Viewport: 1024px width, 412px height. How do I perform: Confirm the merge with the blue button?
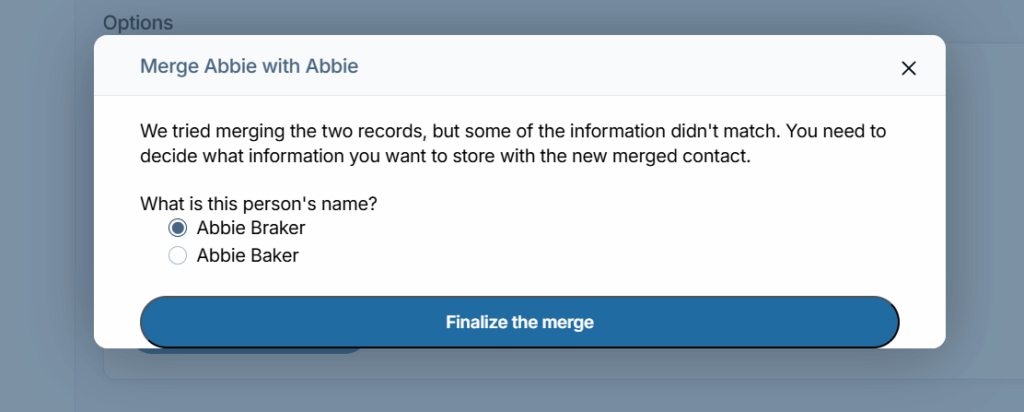coord(519,322)
